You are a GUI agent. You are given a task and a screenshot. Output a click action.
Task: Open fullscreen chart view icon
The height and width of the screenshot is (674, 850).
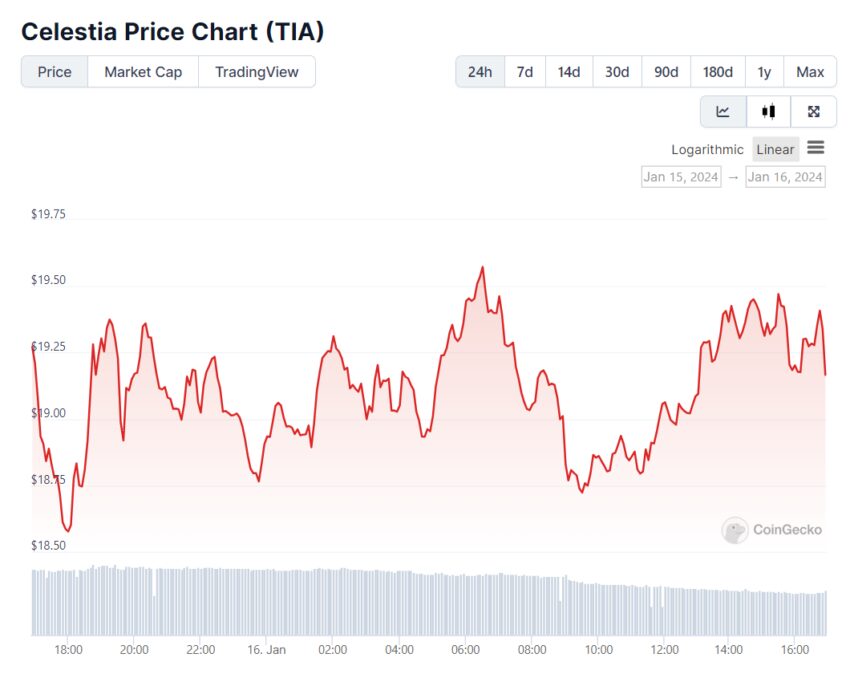813,111
